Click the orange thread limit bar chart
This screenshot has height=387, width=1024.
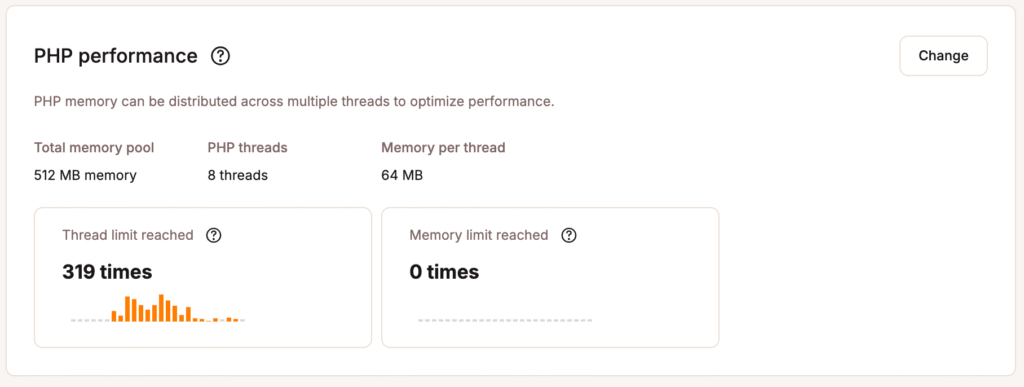click(157, 308)
